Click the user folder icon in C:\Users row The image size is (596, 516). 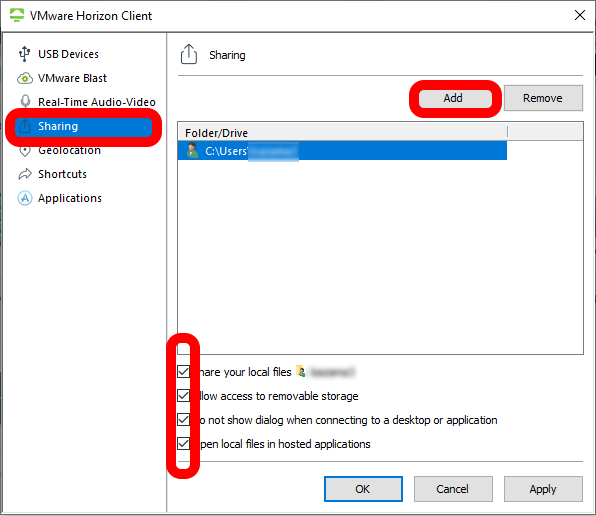point(193,150)
